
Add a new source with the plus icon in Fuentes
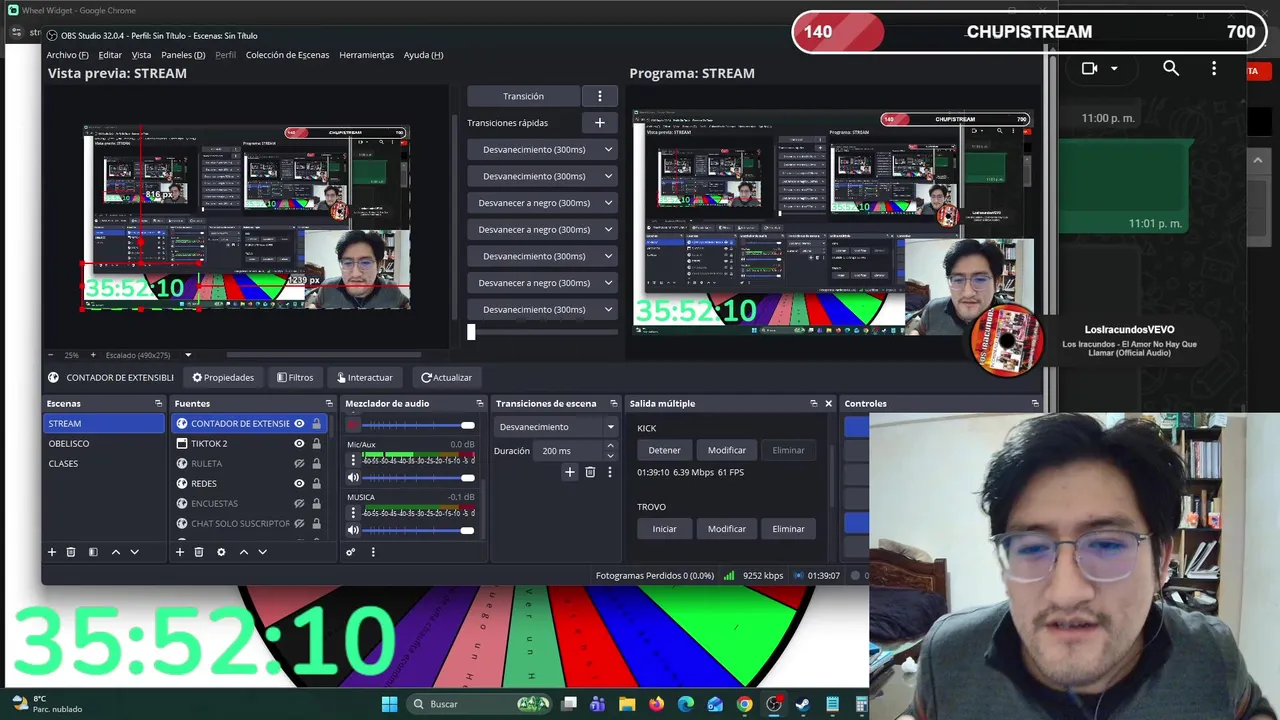(x=180, y=552)
